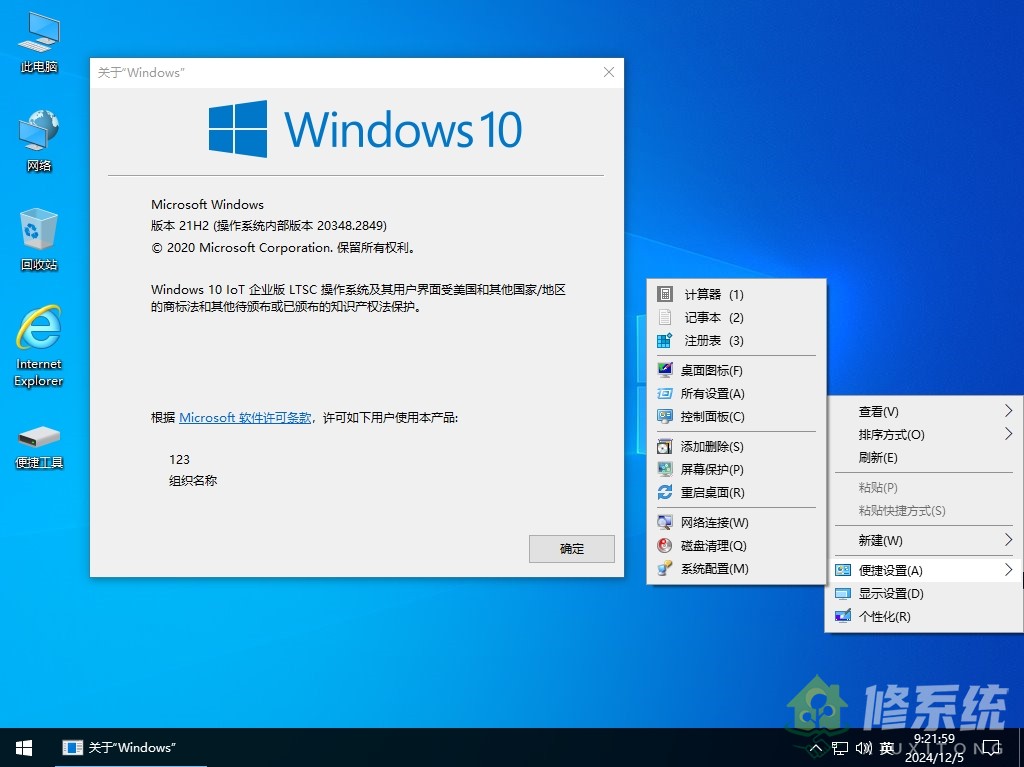Image resolution: width=1024 pixels, height=767 pixels.
Task: Select 刷新(E) in context menu
Action: click(923, 457)
